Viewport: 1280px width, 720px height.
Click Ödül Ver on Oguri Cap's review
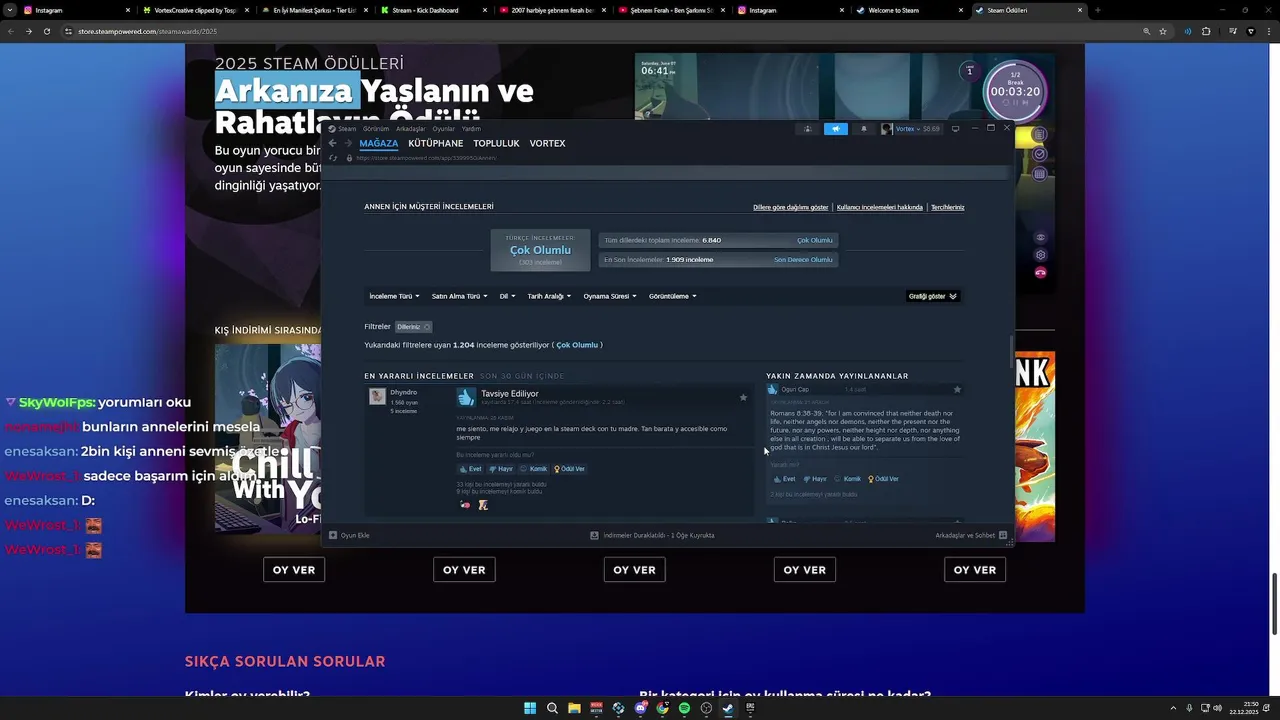tap(883, 479)
